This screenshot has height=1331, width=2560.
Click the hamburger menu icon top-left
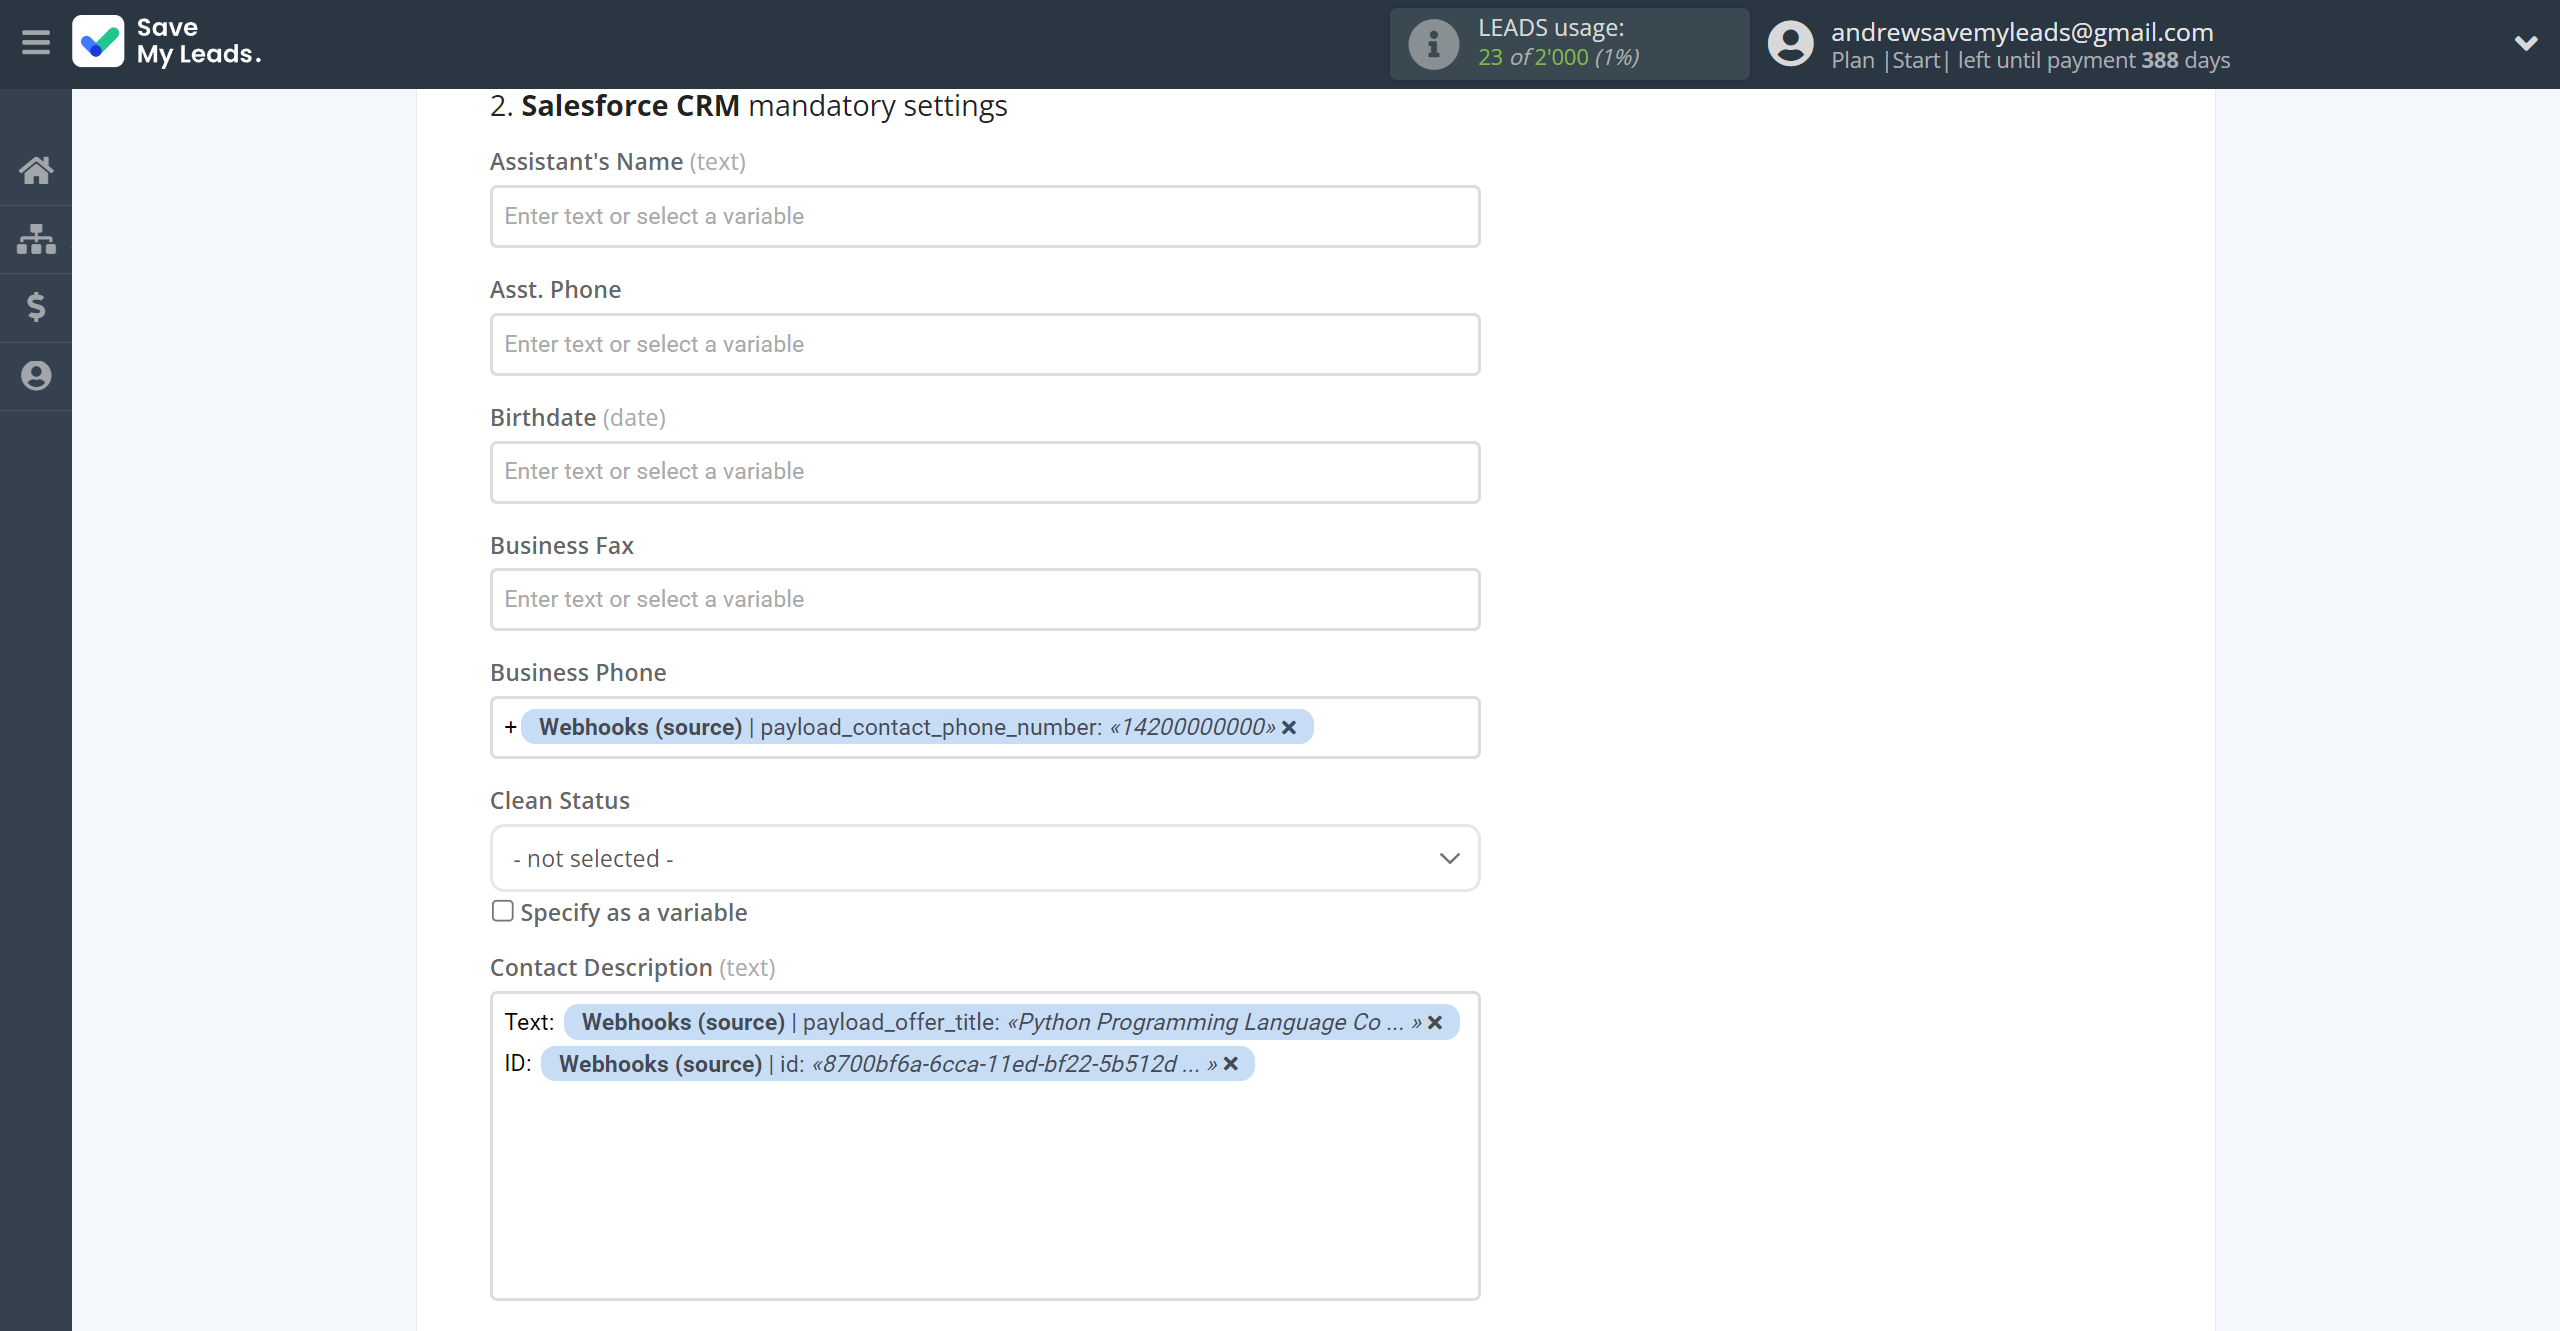pos(36,42)
